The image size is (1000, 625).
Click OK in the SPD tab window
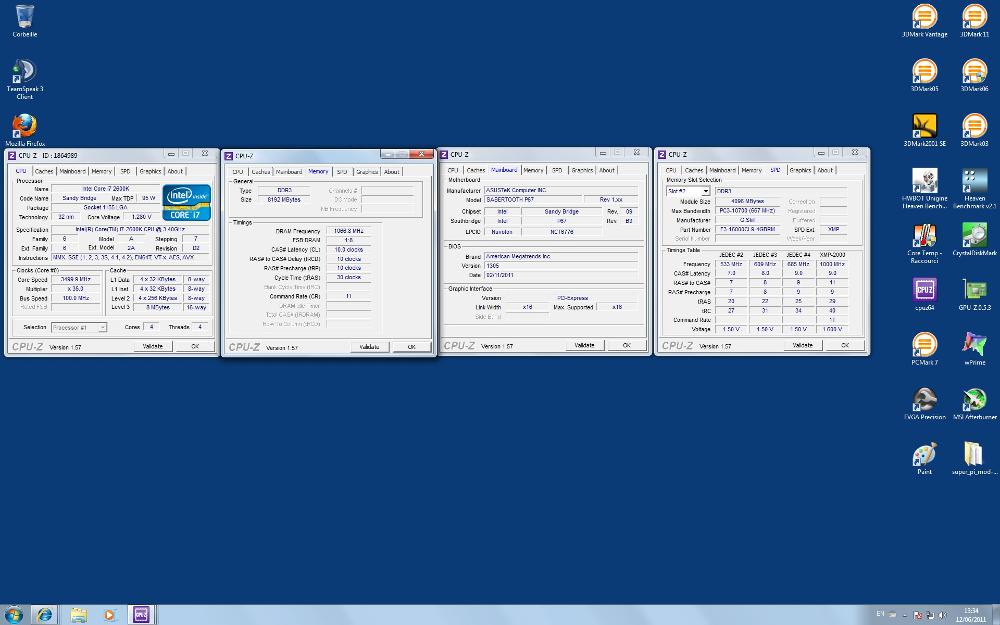(x=844, y=345)
